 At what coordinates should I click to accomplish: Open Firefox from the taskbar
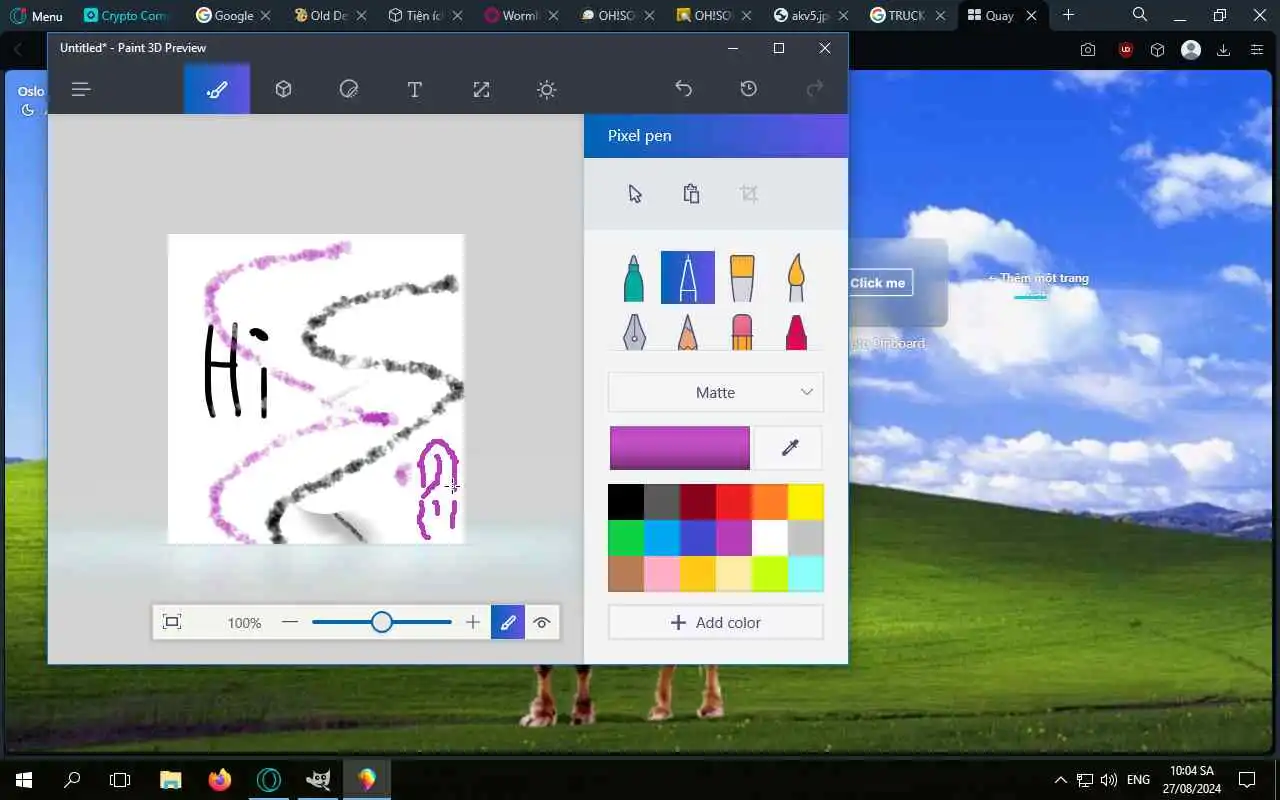tap(219, 780)
